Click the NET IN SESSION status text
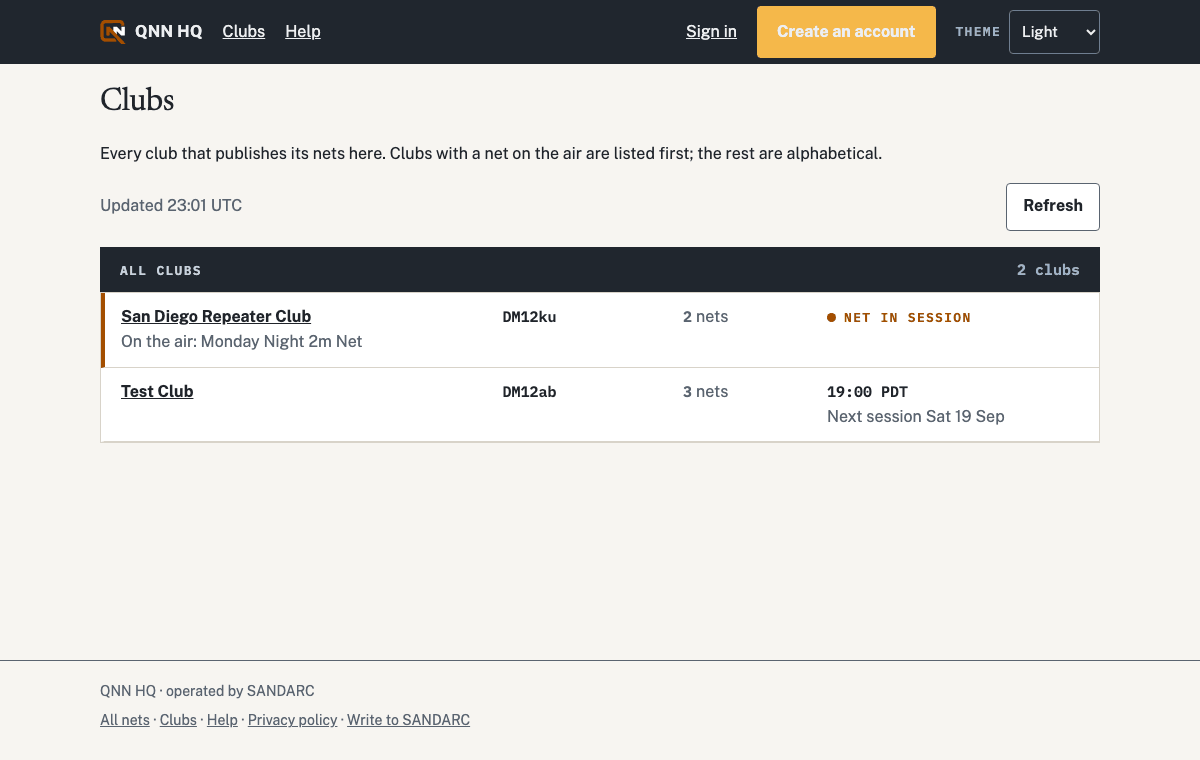Image resolution: width=1200 pixels, height=760 pixels. (907, 318)
